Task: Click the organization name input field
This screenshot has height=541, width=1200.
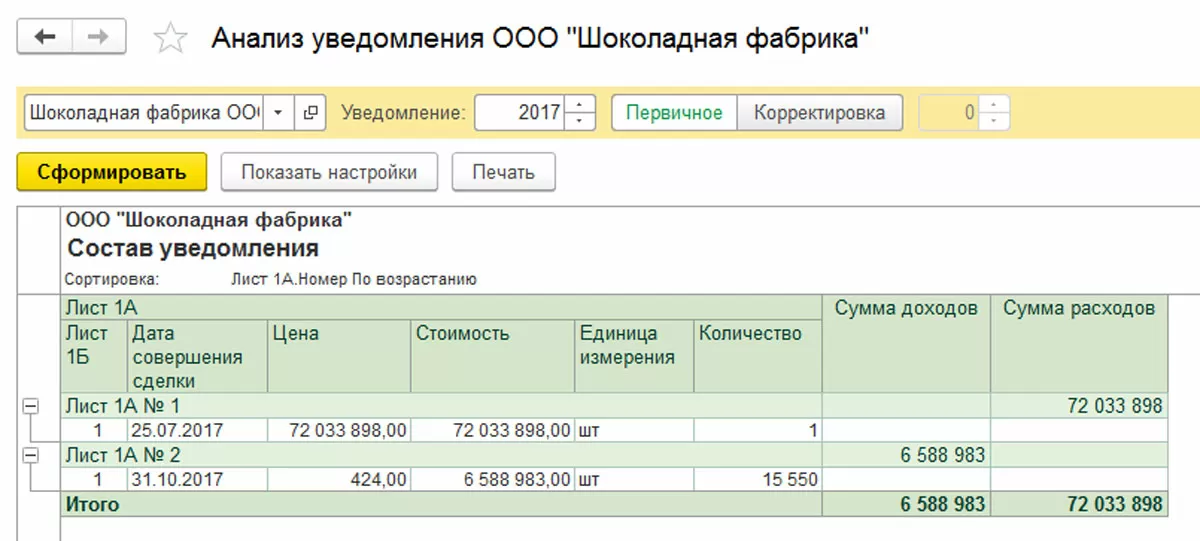Action: tap(144, 113)
